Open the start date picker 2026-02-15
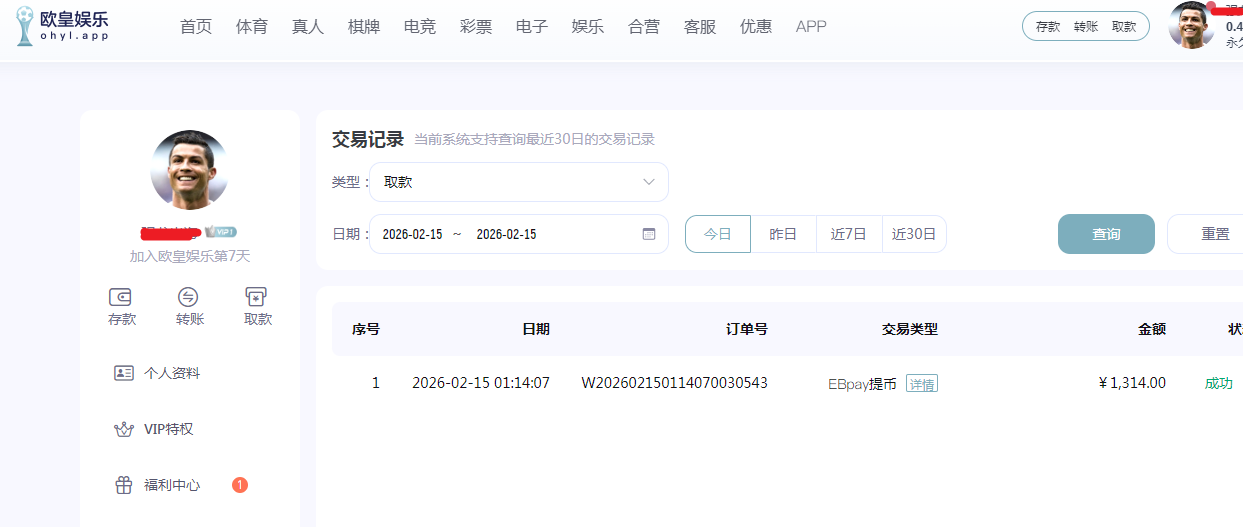Screen dimensions: 1243x527 (412, 234)
